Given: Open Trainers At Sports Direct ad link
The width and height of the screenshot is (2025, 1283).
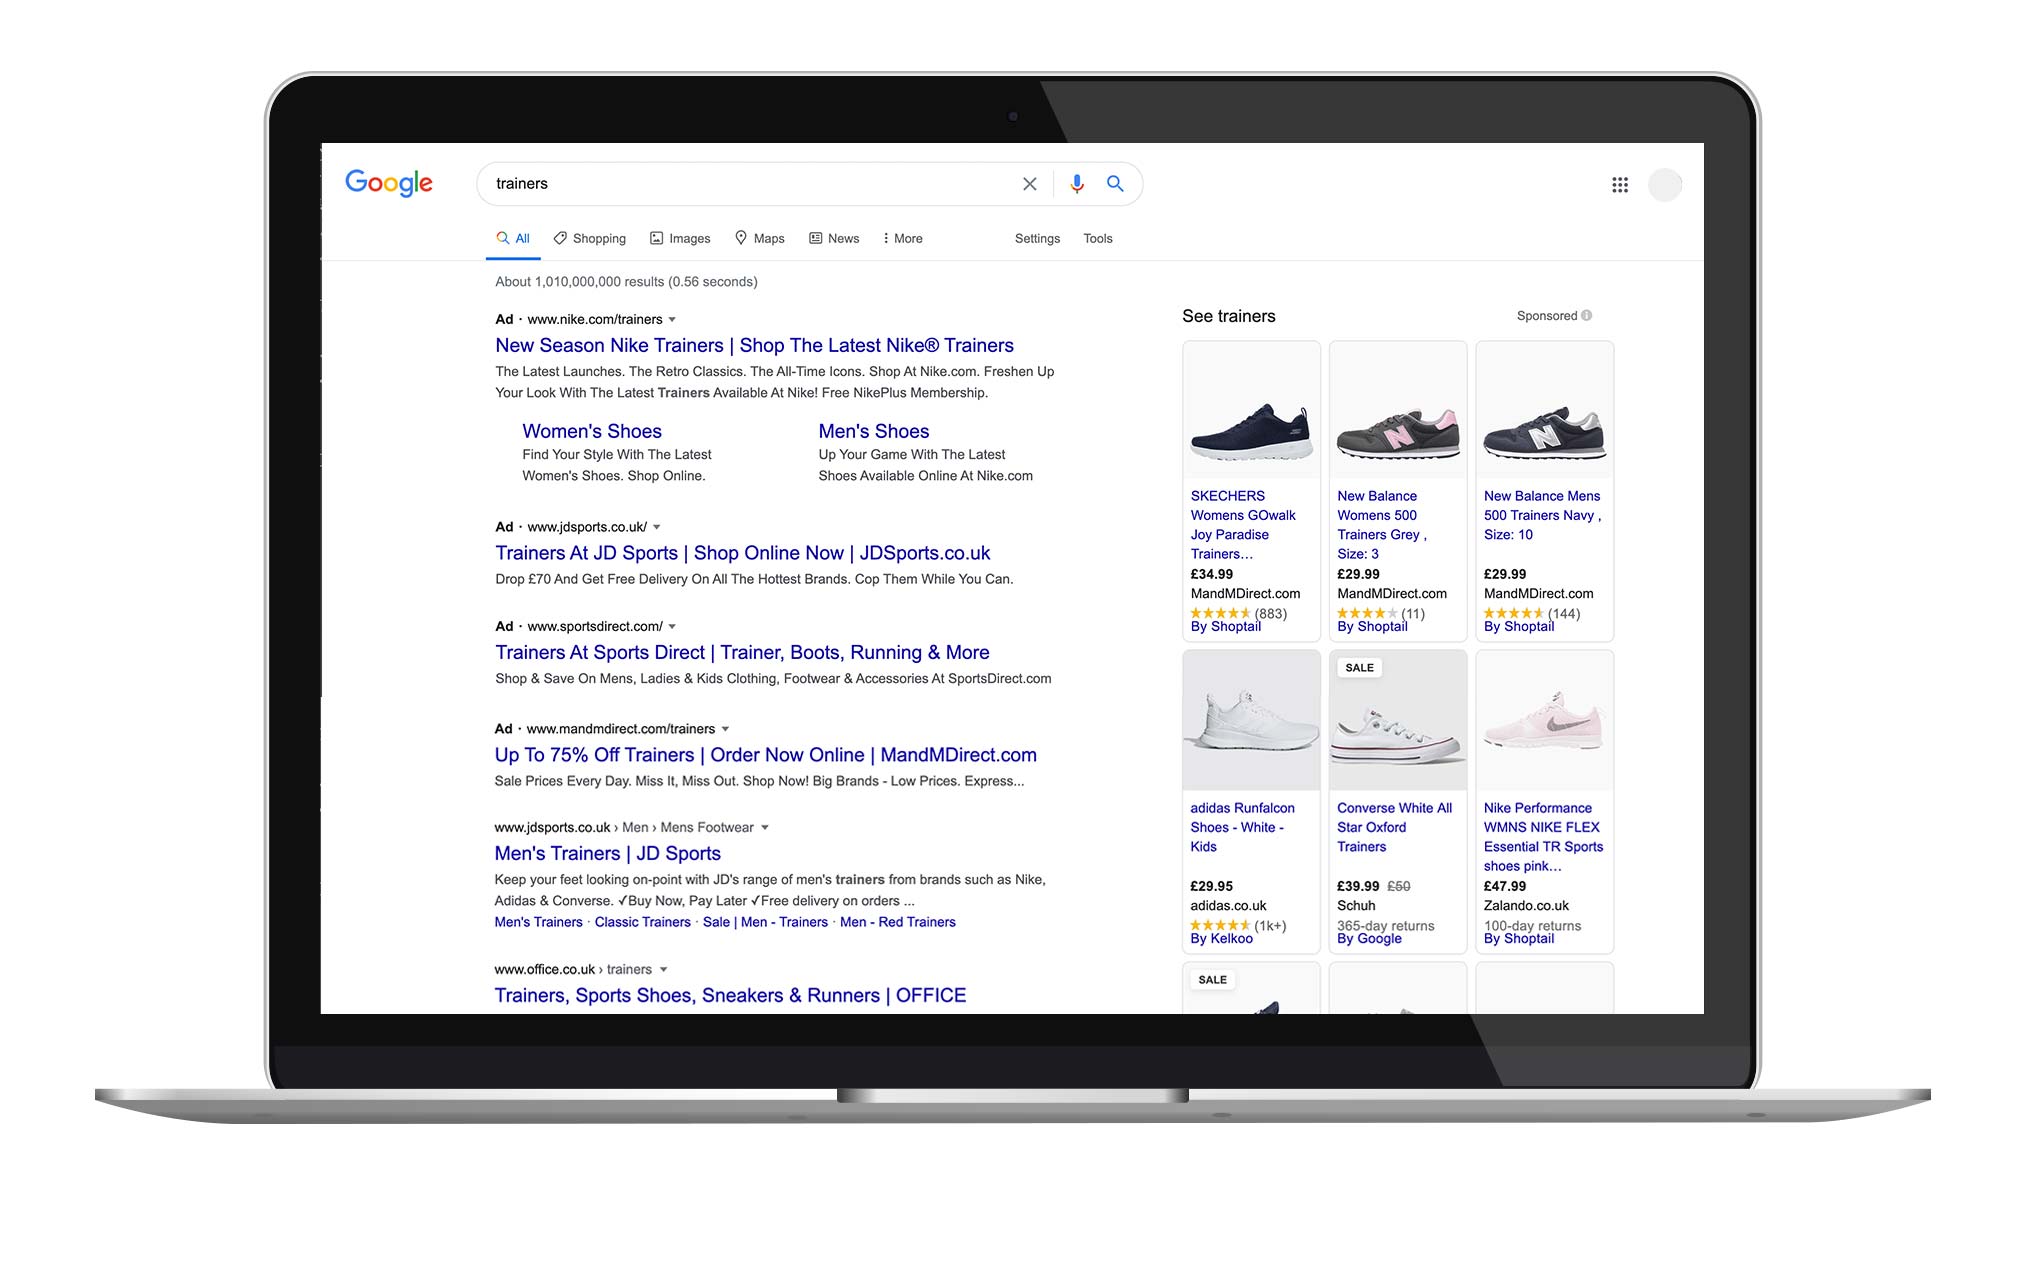Looking at the screenshot, I should 742,652.
